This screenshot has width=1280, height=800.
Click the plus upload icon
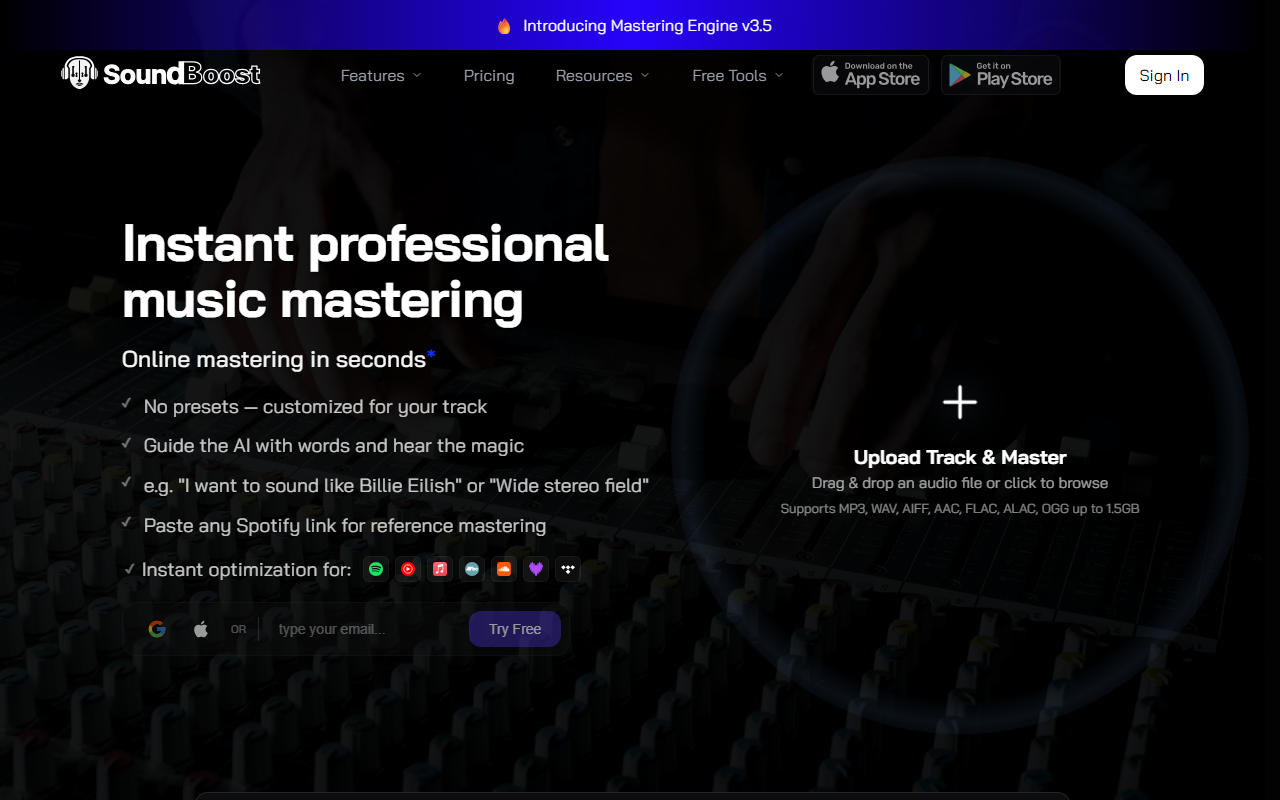click(x=960, y=402)
